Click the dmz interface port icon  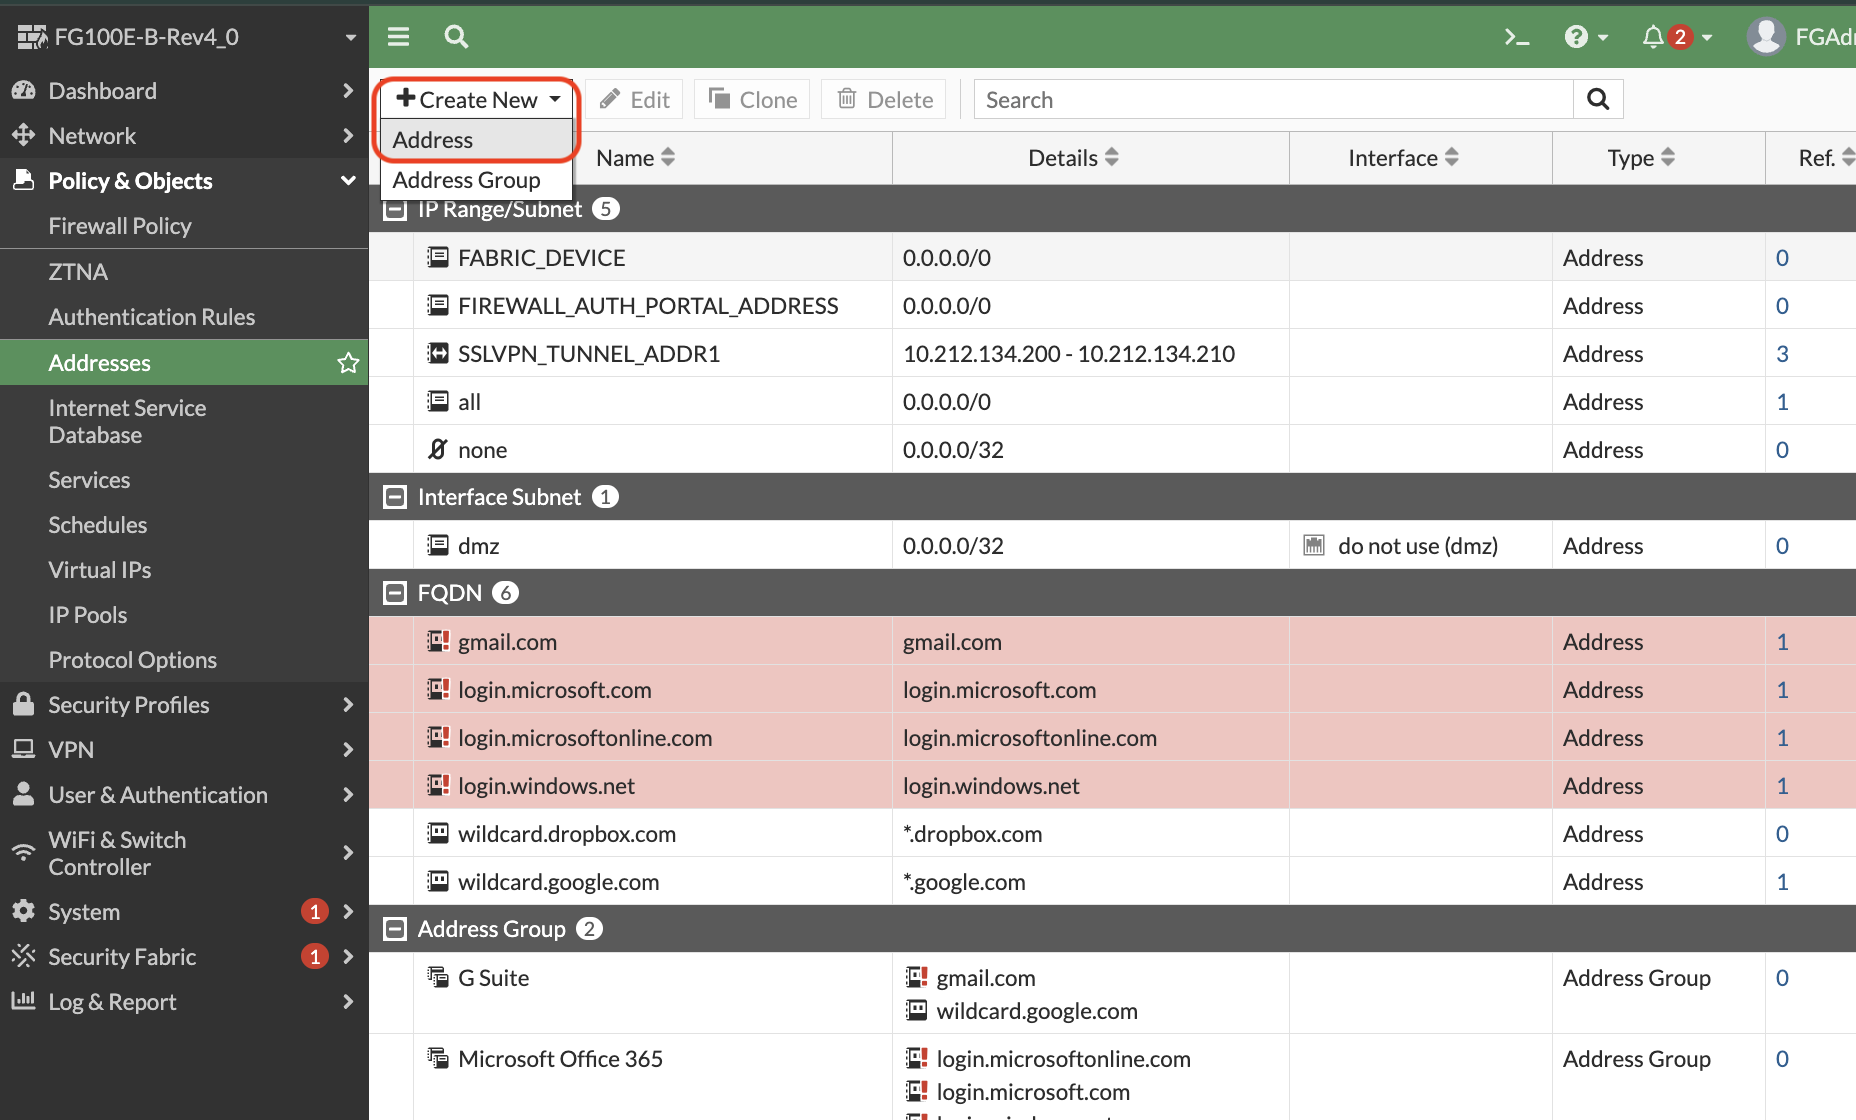tap(1314, 545)
